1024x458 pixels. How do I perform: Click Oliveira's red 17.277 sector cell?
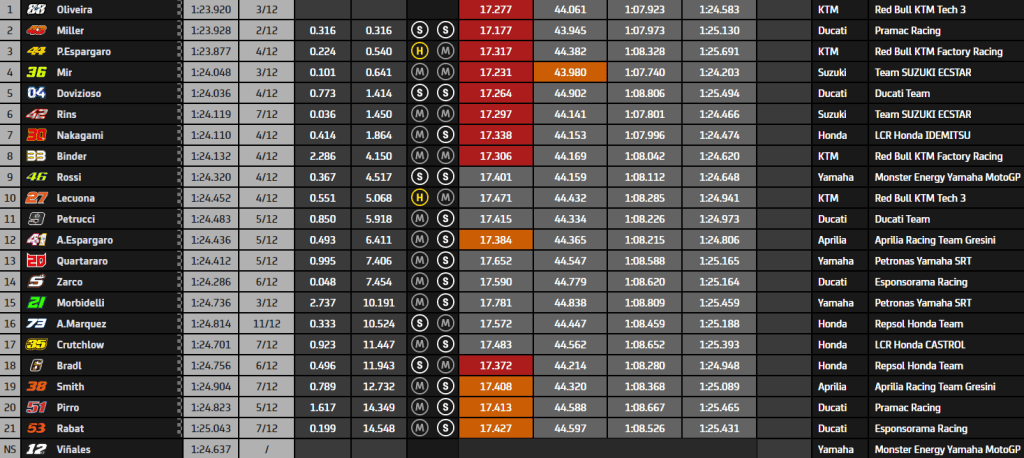tap(496, 10)
